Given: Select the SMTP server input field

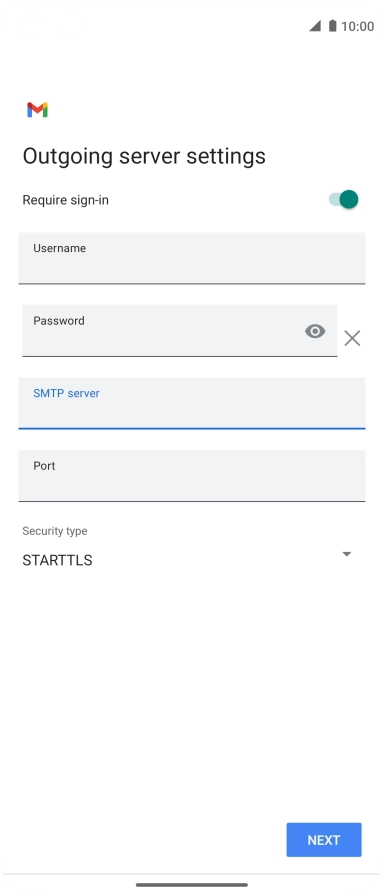Looking at the screenshot, I should pyautogui.click(x=192, y=403).
